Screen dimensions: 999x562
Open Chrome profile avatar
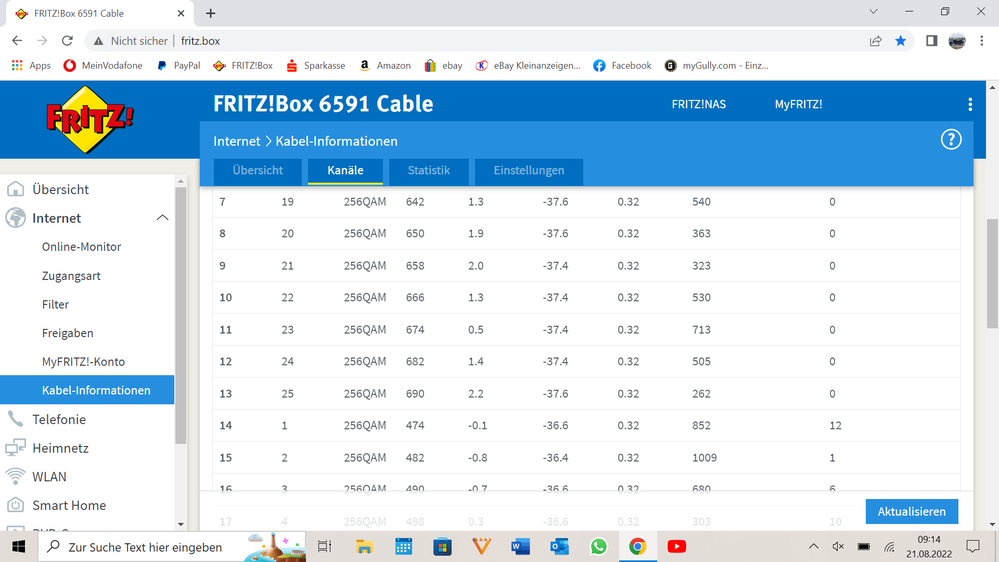(x=957, y=41)
